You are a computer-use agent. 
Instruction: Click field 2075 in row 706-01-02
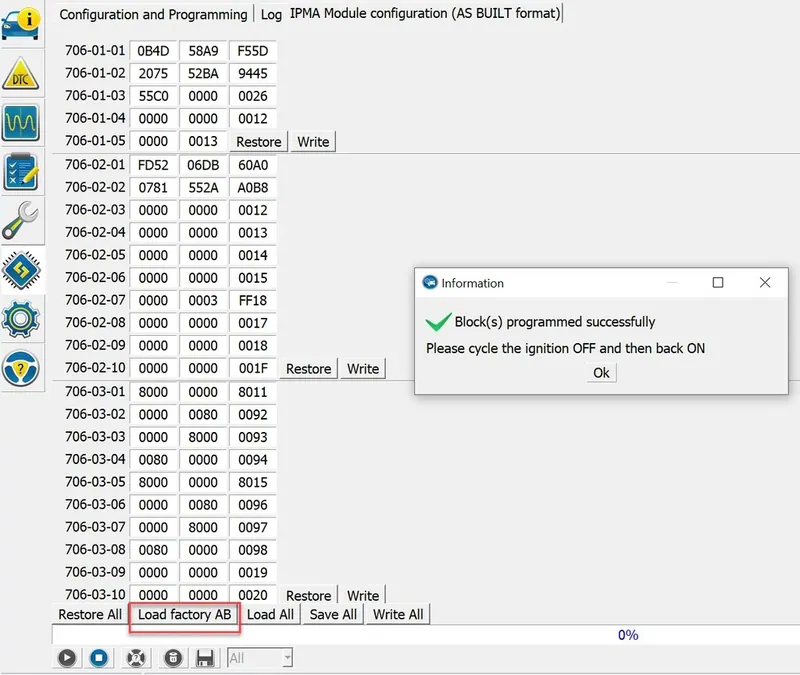click(x=153, y=73)
